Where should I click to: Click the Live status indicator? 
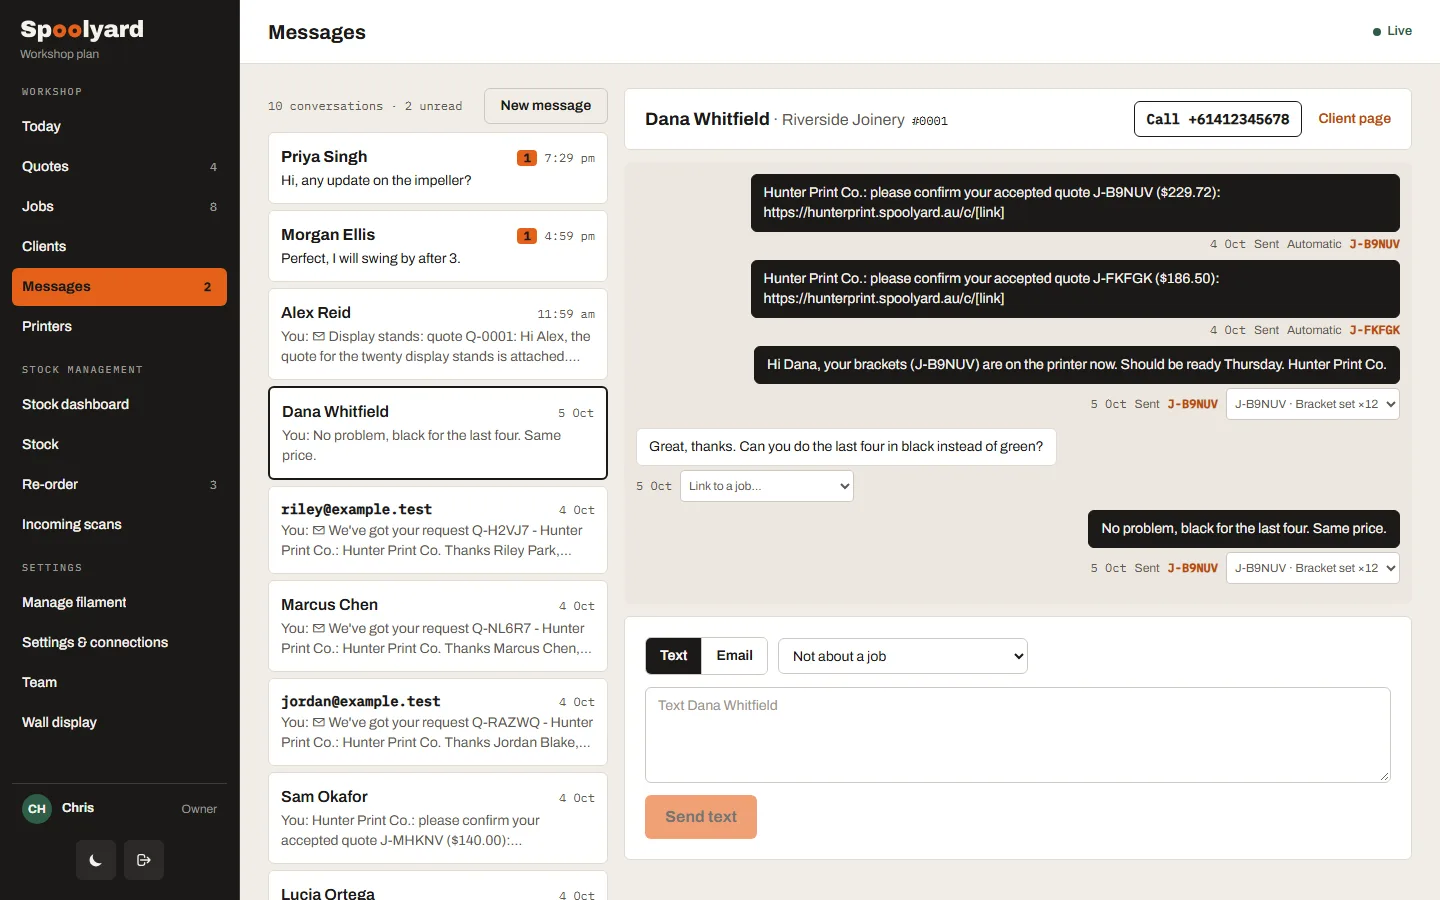1392,31
